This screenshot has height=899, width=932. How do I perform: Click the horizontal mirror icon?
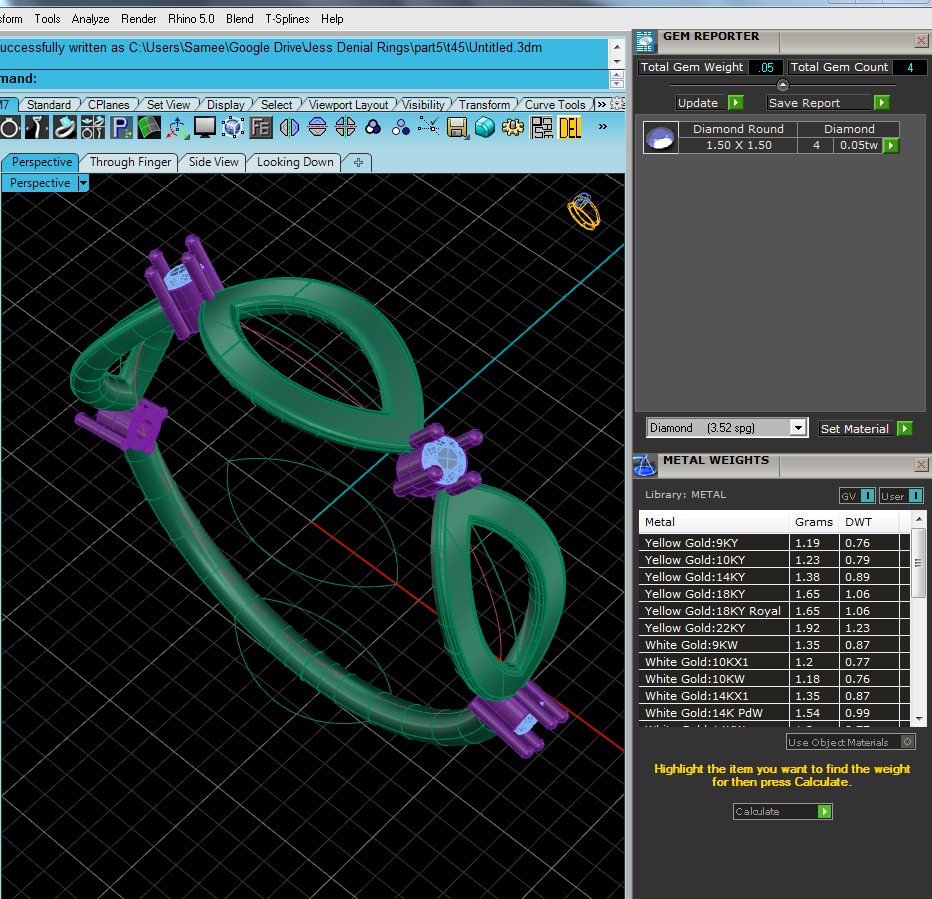coord(289,127)
